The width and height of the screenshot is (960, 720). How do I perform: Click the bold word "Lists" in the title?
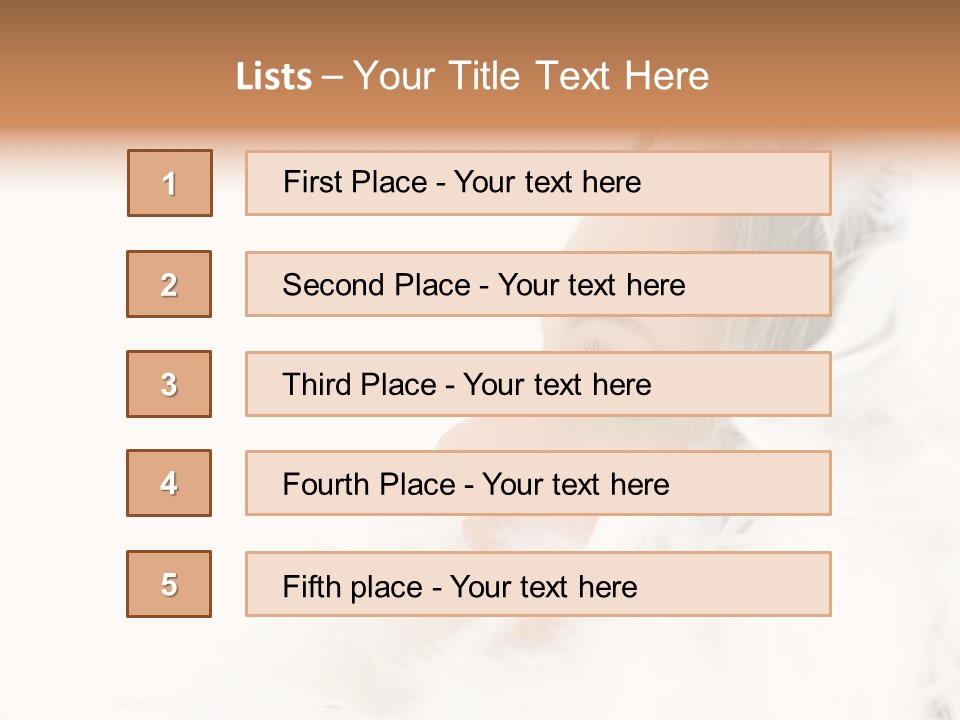click(x=274, y=77)
